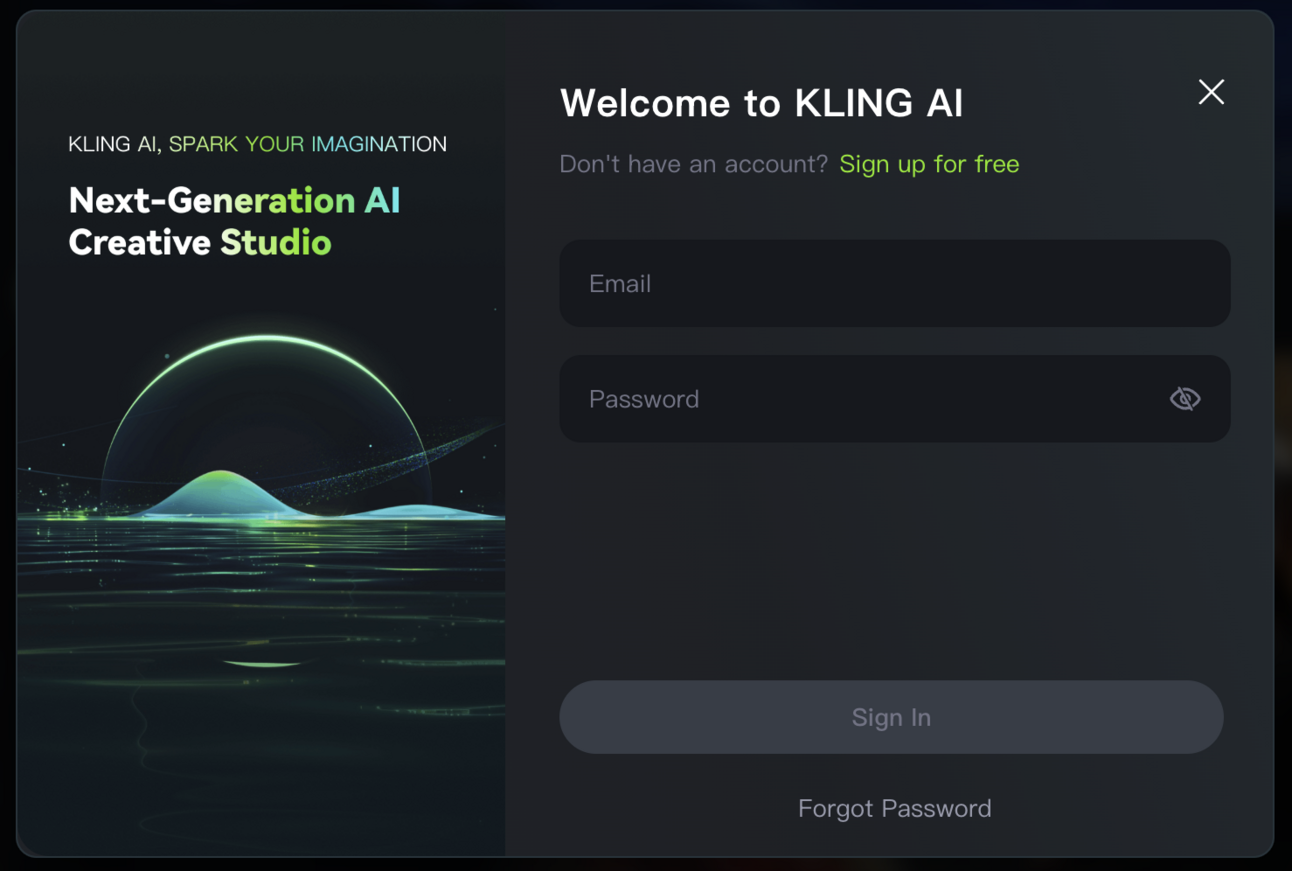Click the password field's eye toggle button
1292x871 pixels.
tap(1185, 398)
